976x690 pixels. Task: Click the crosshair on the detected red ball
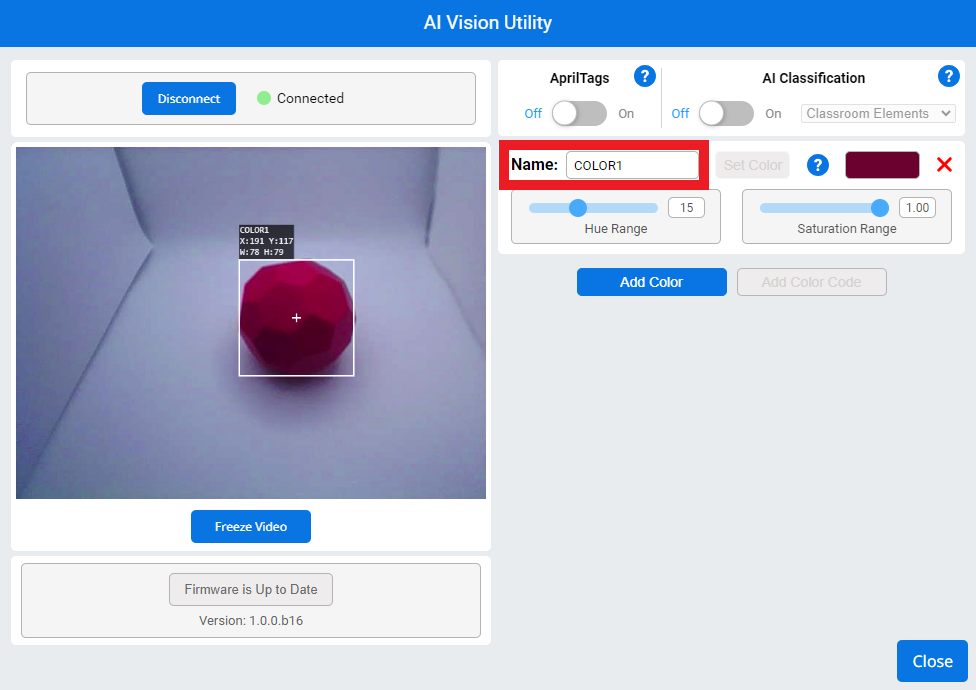(296, 317)
